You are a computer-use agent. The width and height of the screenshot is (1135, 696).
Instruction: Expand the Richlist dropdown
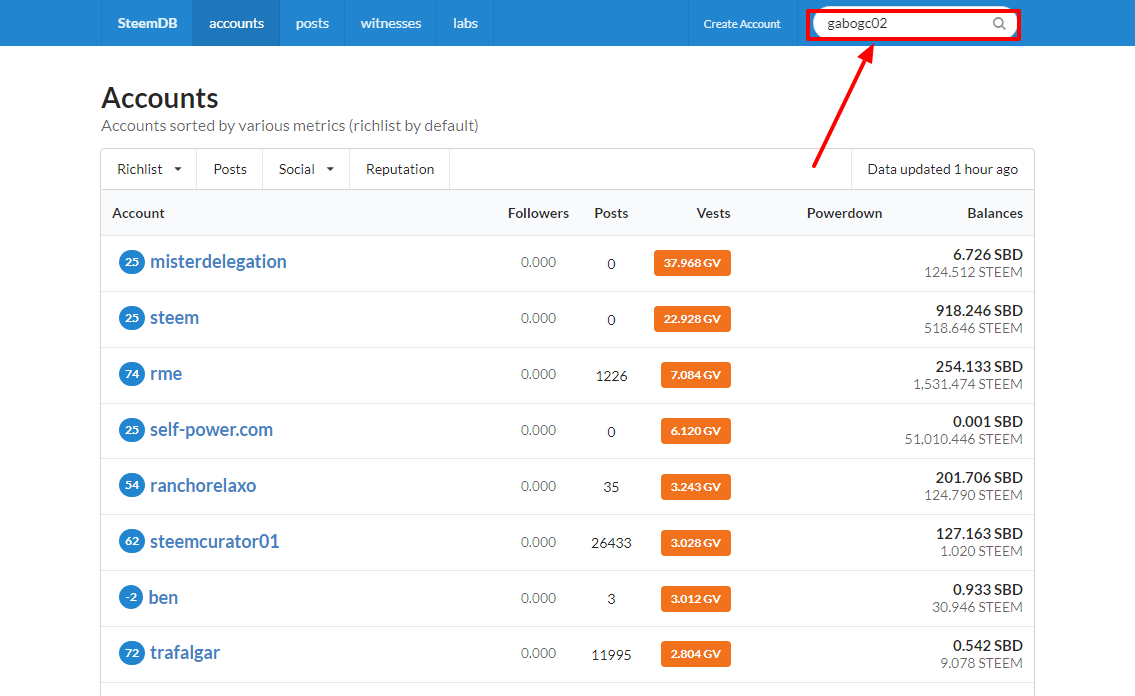coord(149,169)
